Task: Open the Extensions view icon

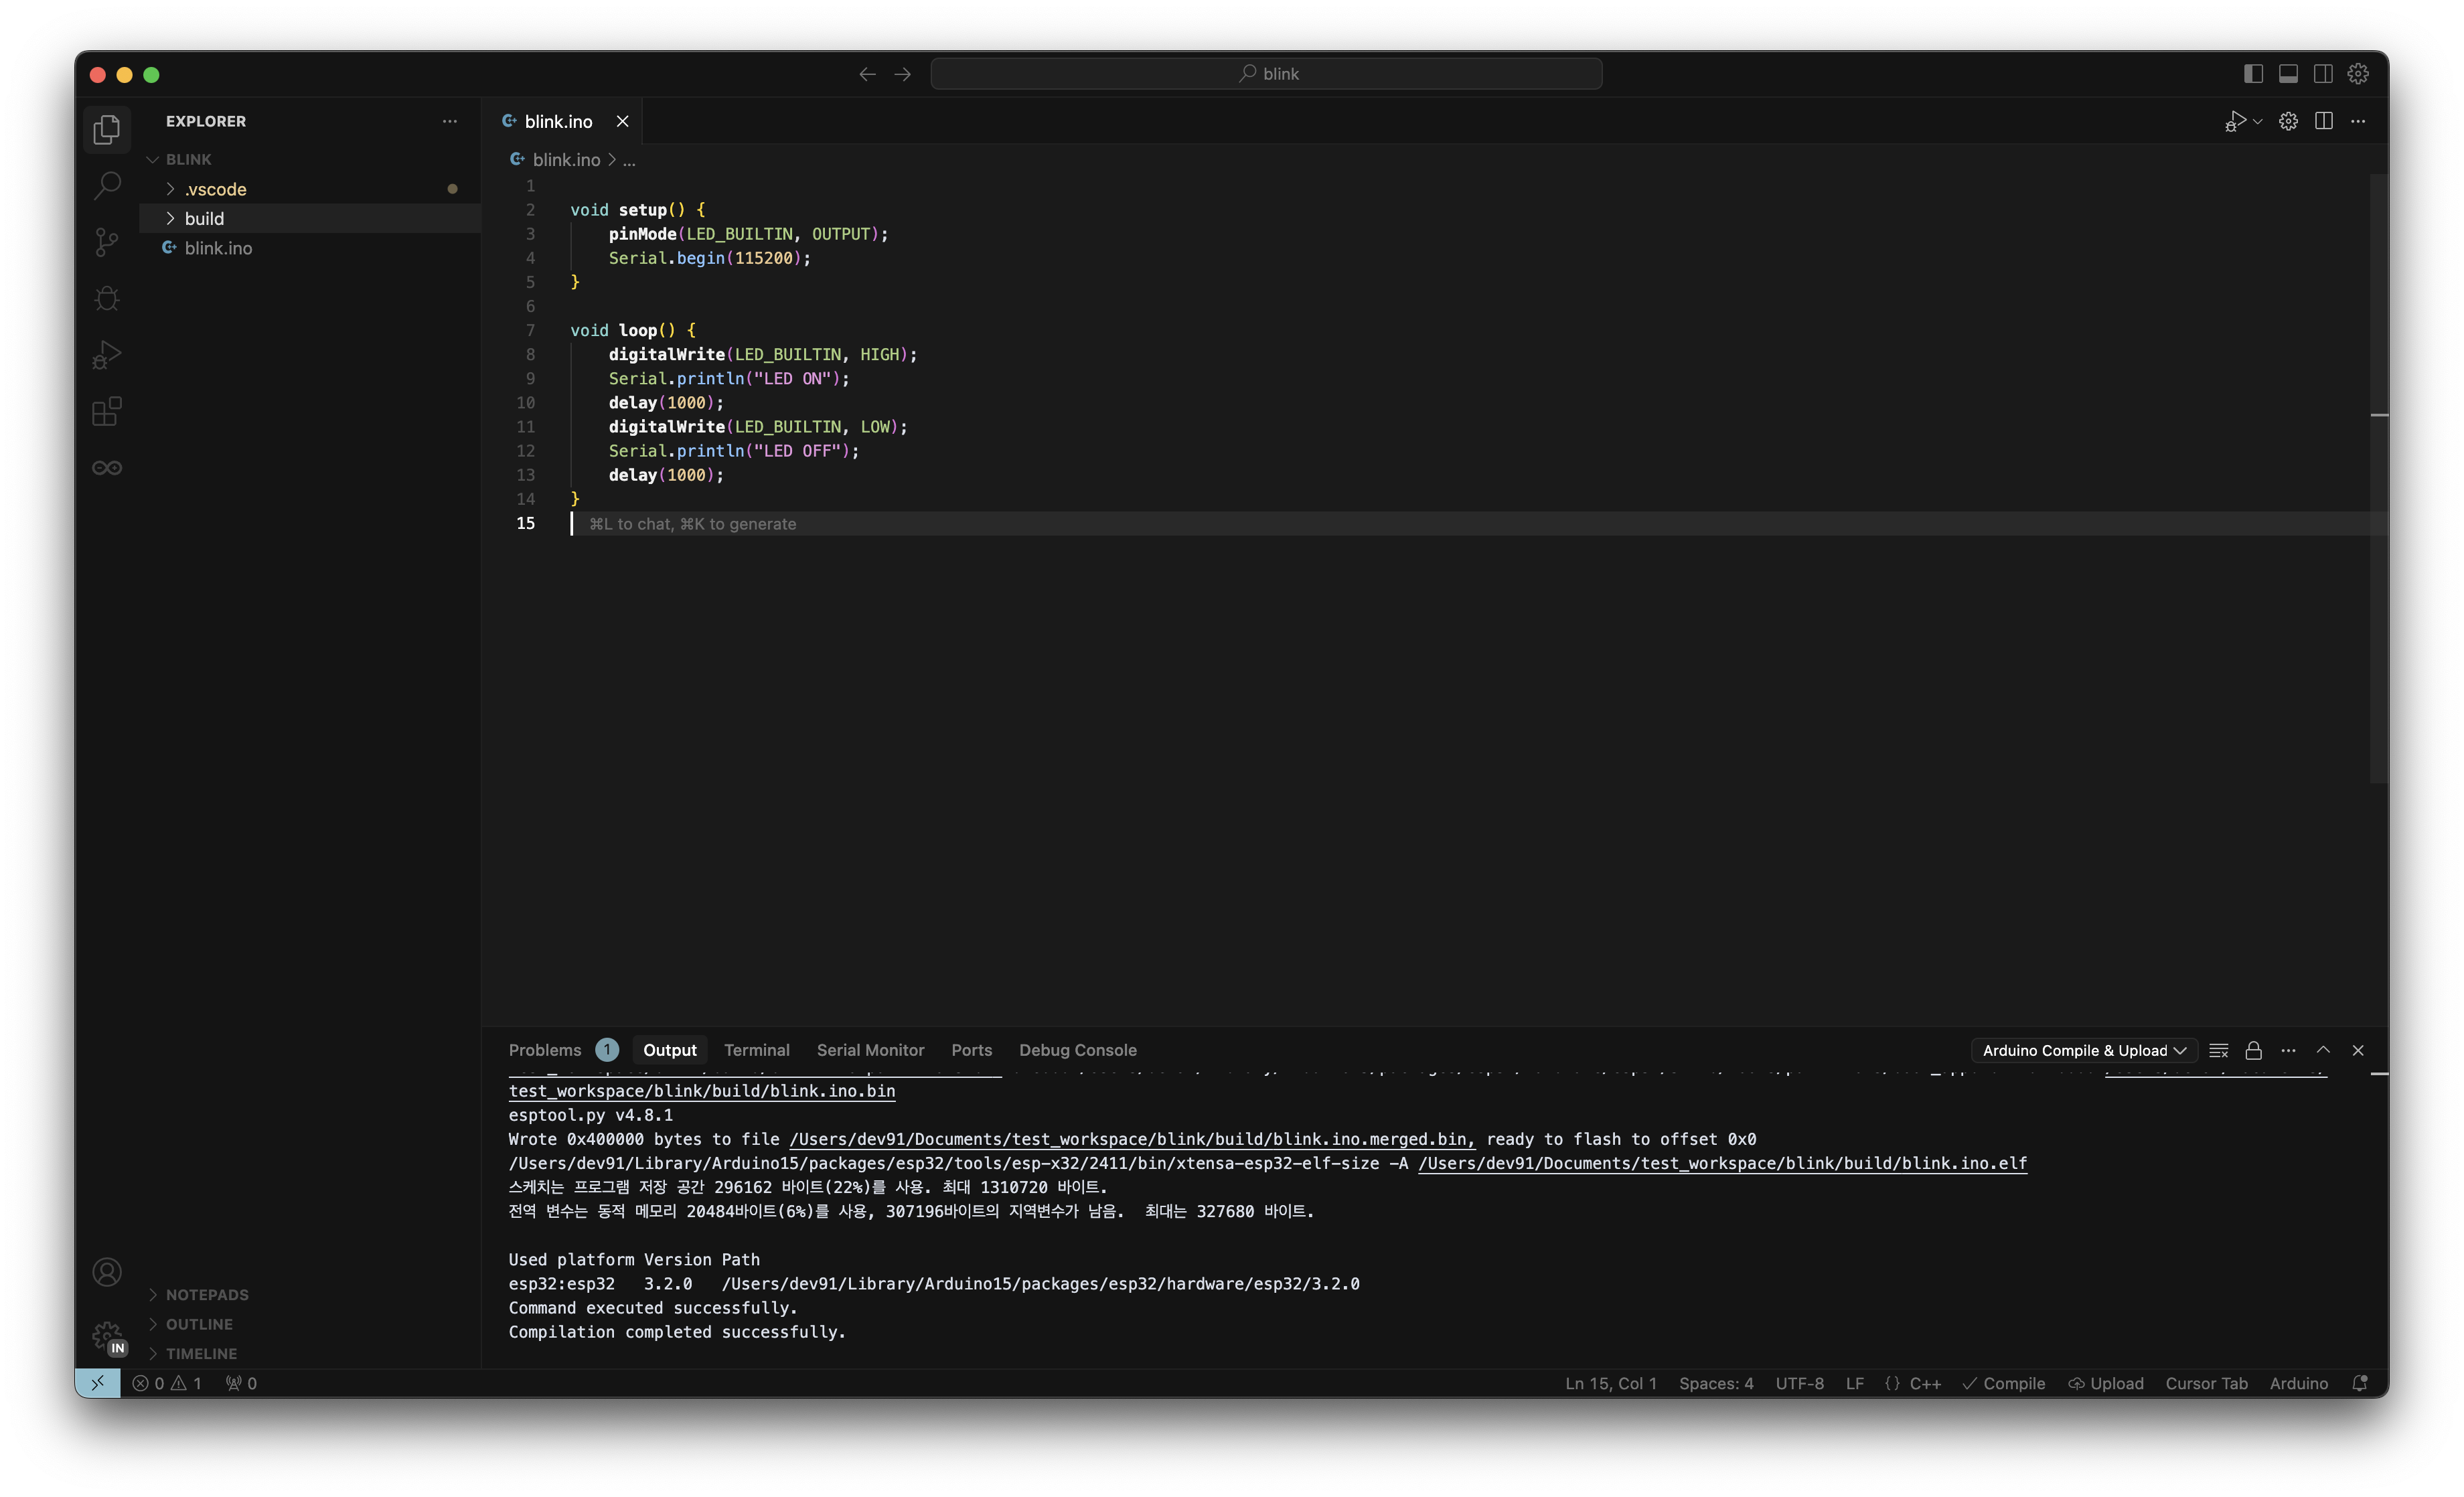Action: (x=107, y=411)
